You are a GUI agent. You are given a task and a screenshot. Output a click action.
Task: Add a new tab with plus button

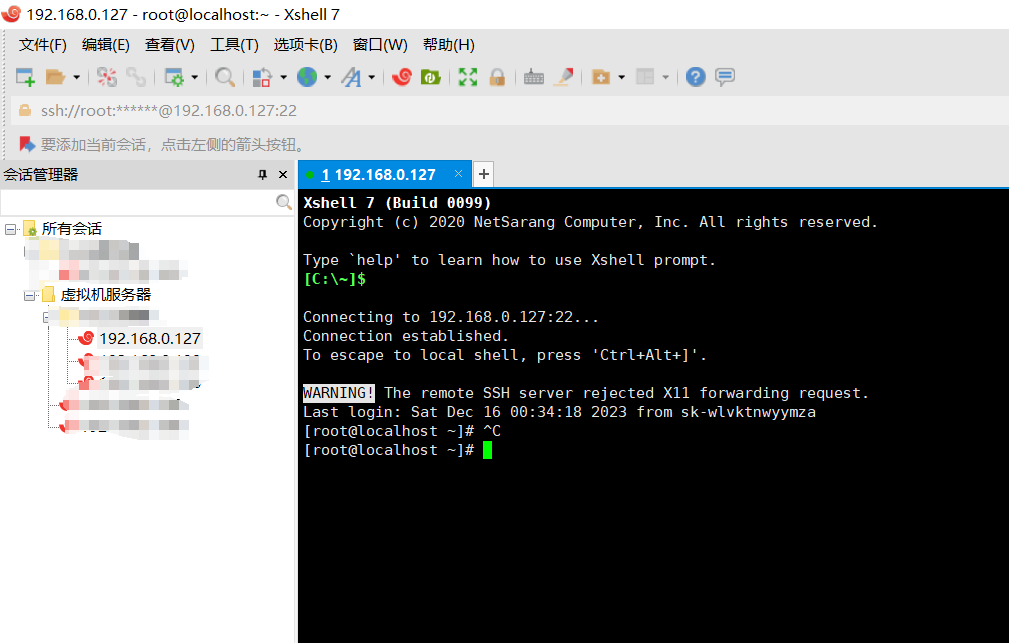pyautogui.click(x=484, y=174)
